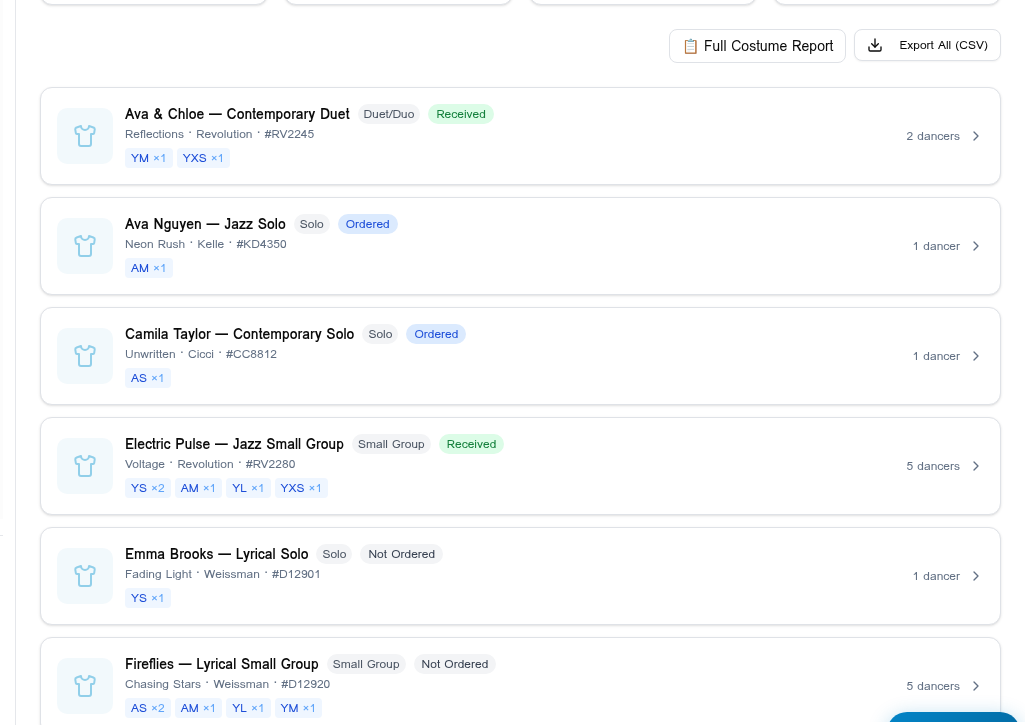This screenshot has height=725, width=1025.
Task: Click Solo tag on Ava Nguyen card
Action: click(x=312, y=224)
